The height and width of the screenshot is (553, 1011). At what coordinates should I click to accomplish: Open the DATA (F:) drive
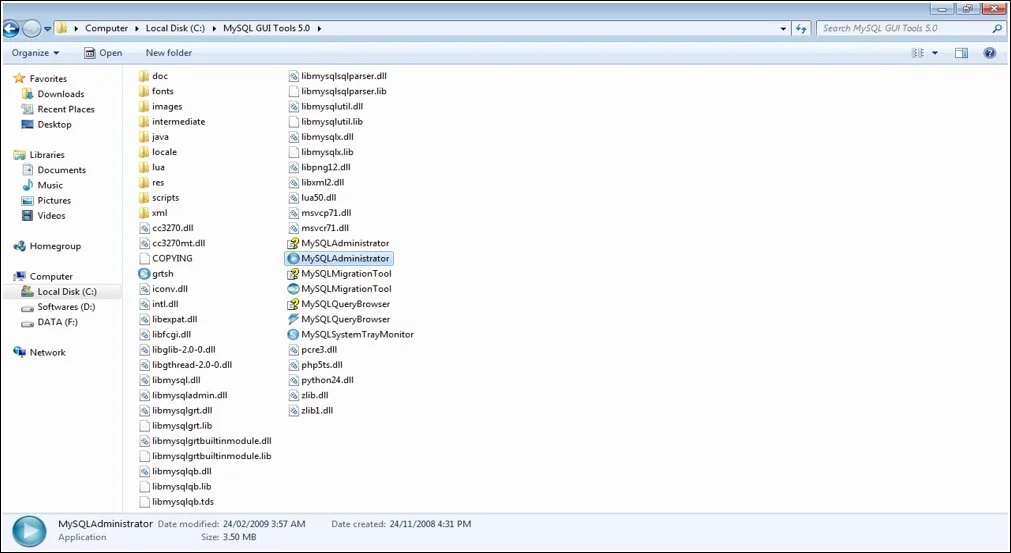[x=50, y=322]
